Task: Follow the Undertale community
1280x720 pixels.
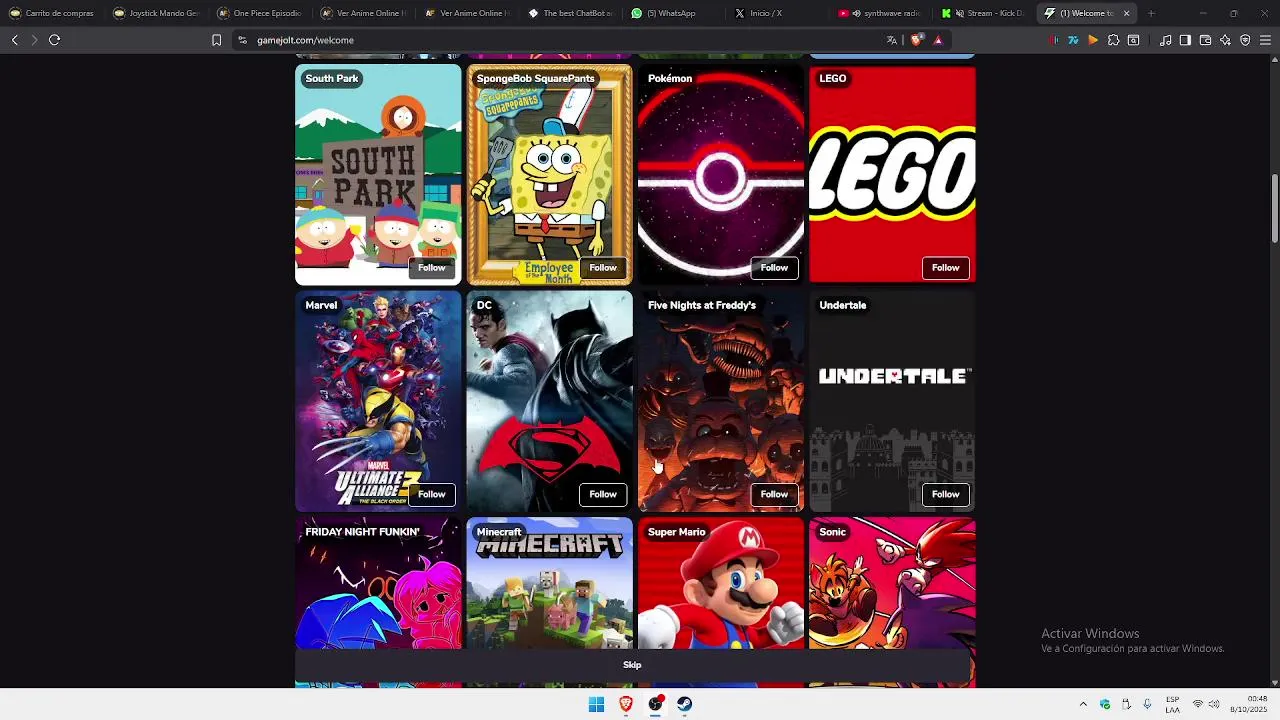Action: point(945,494)
